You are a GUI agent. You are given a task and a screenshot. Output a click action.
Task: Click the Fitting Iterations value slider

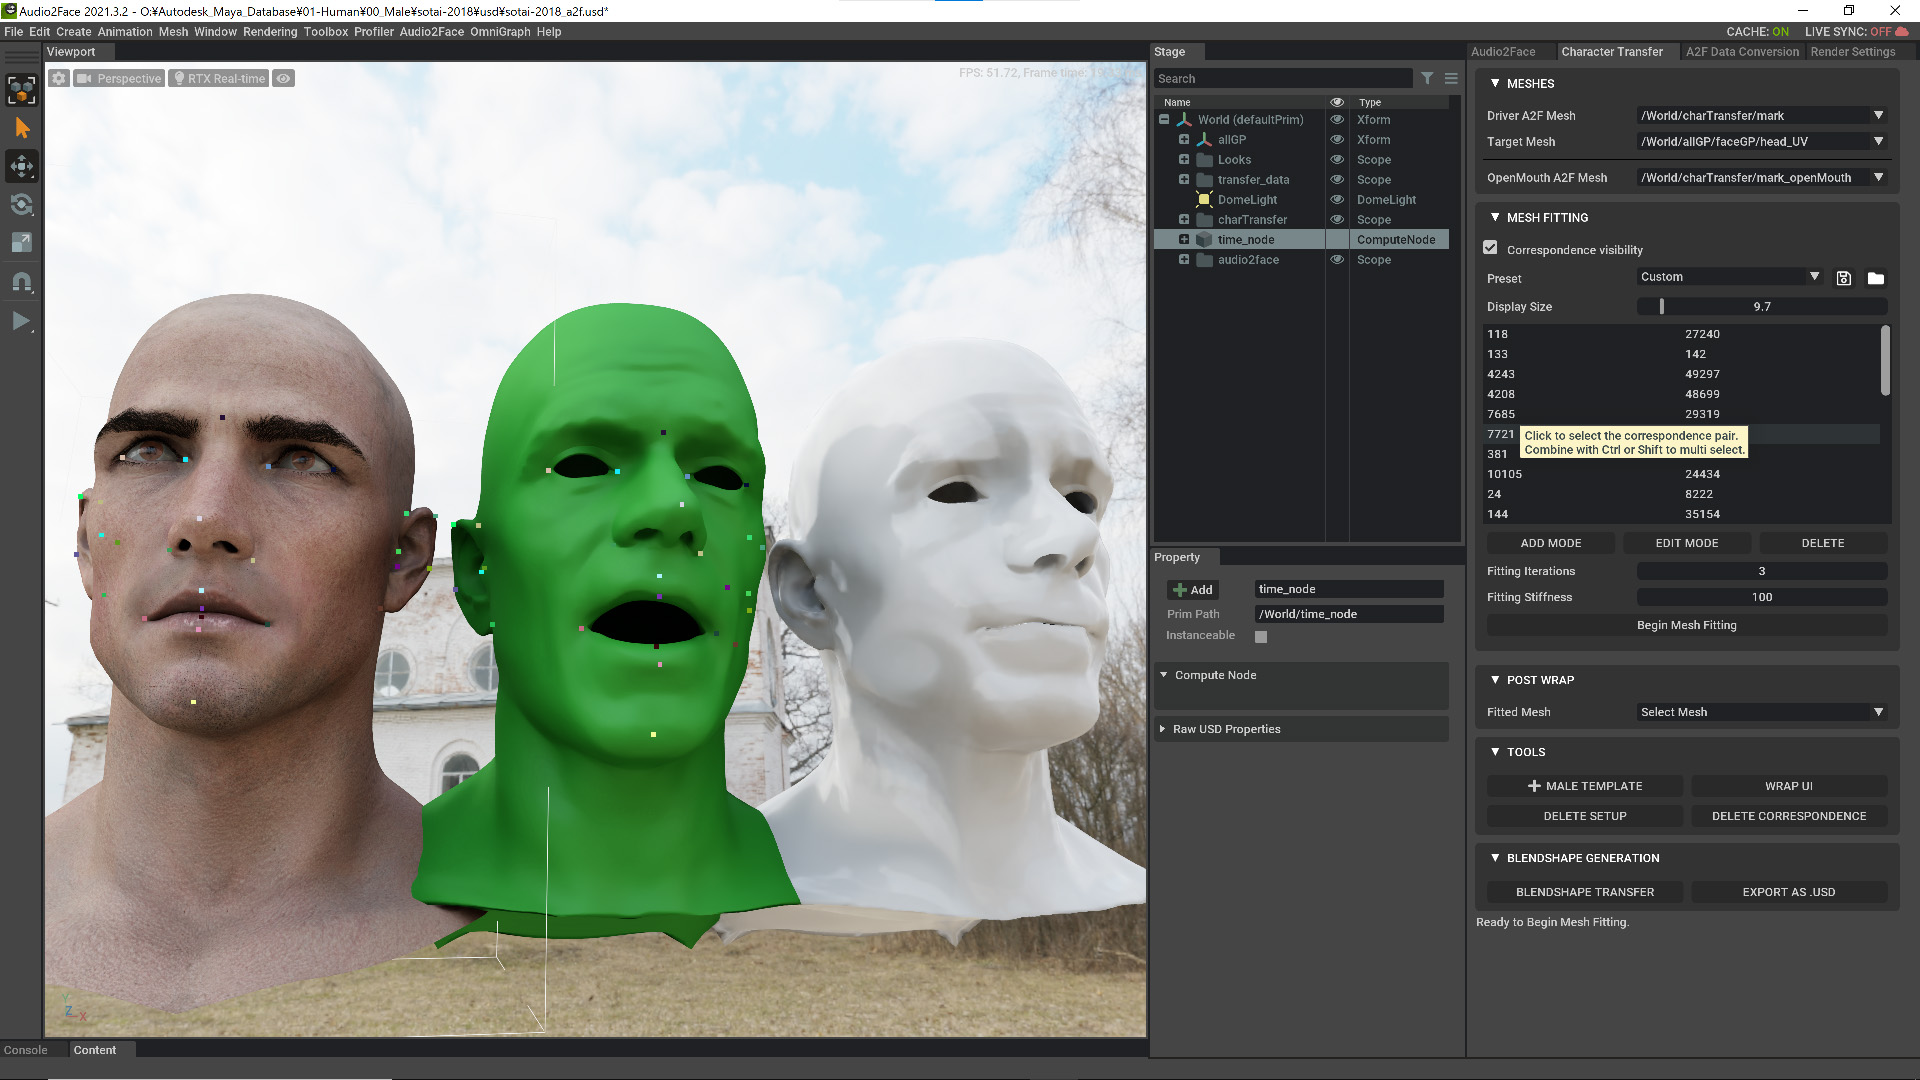point(1762,571)
